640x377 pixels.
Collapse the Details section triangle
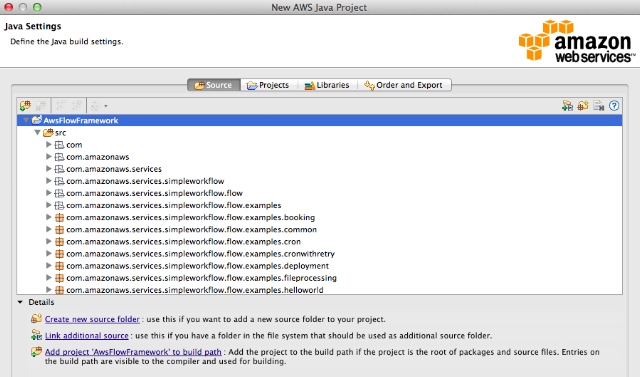(20, 302)
